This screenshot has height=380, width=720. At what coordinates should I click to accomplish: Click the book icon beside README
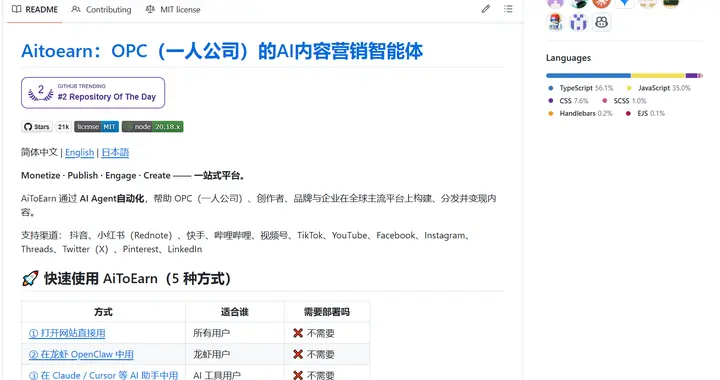pos(17,9)
